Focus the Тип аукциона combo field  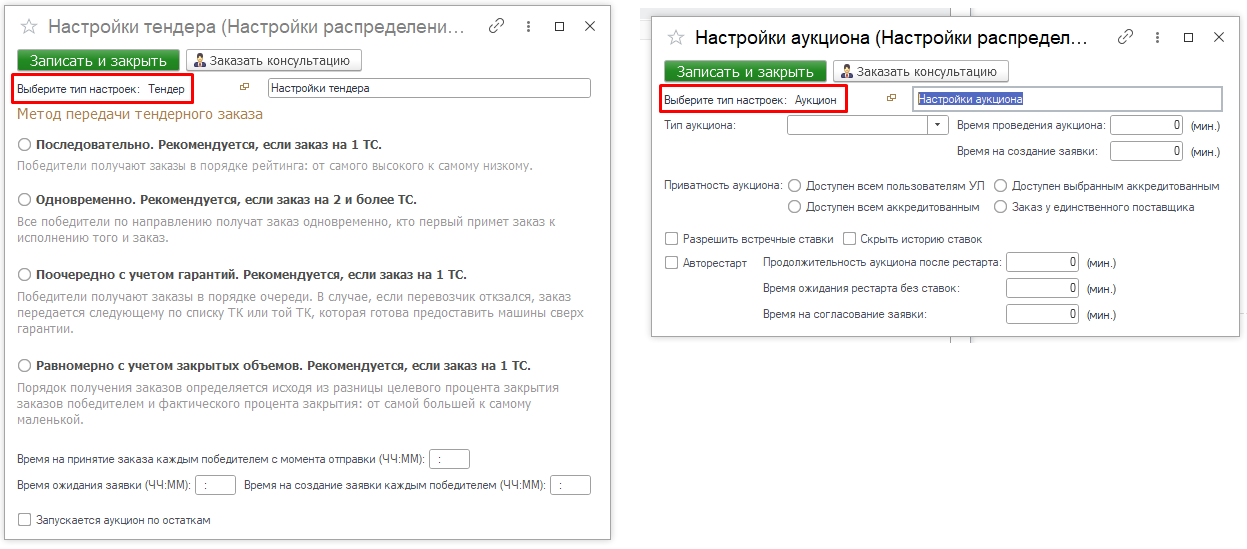[858, 126]
